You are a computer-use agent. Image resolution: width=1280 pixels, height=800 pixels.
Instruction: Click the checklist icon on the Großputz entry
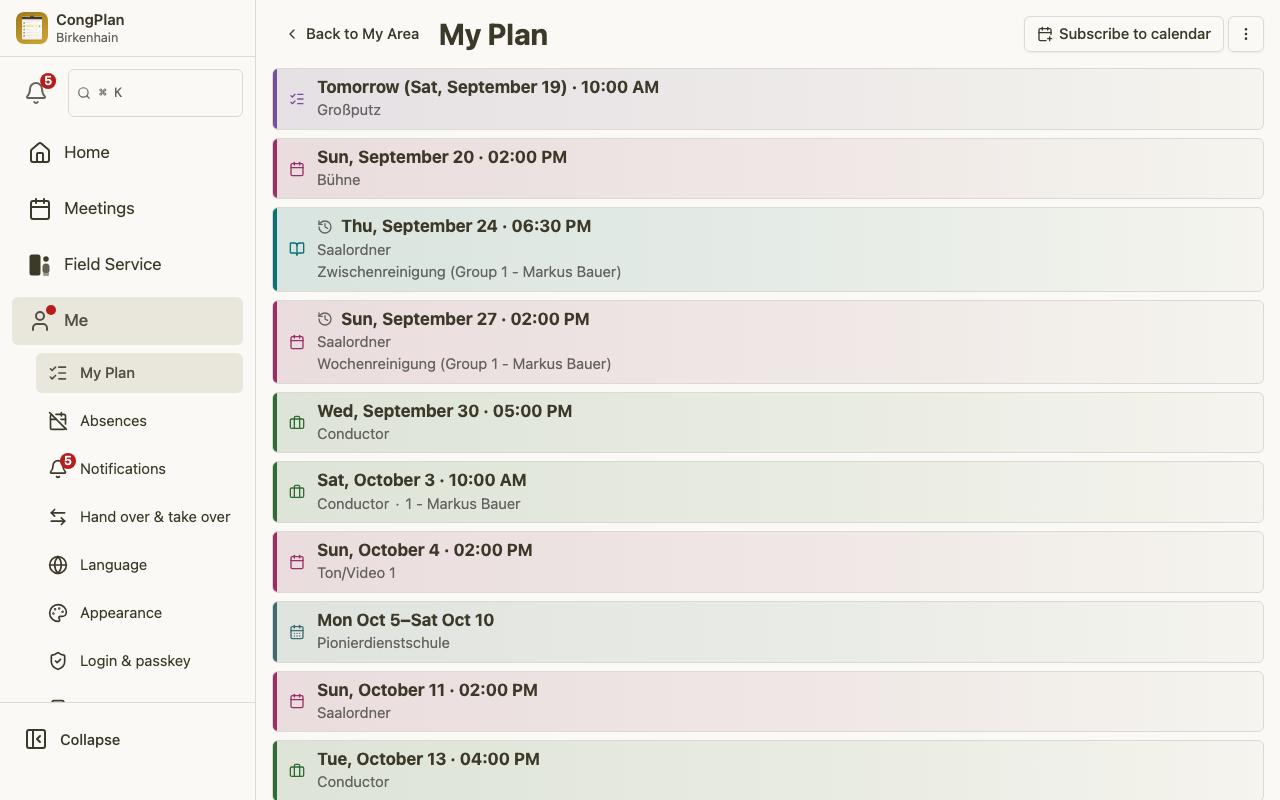click(297, 99)
